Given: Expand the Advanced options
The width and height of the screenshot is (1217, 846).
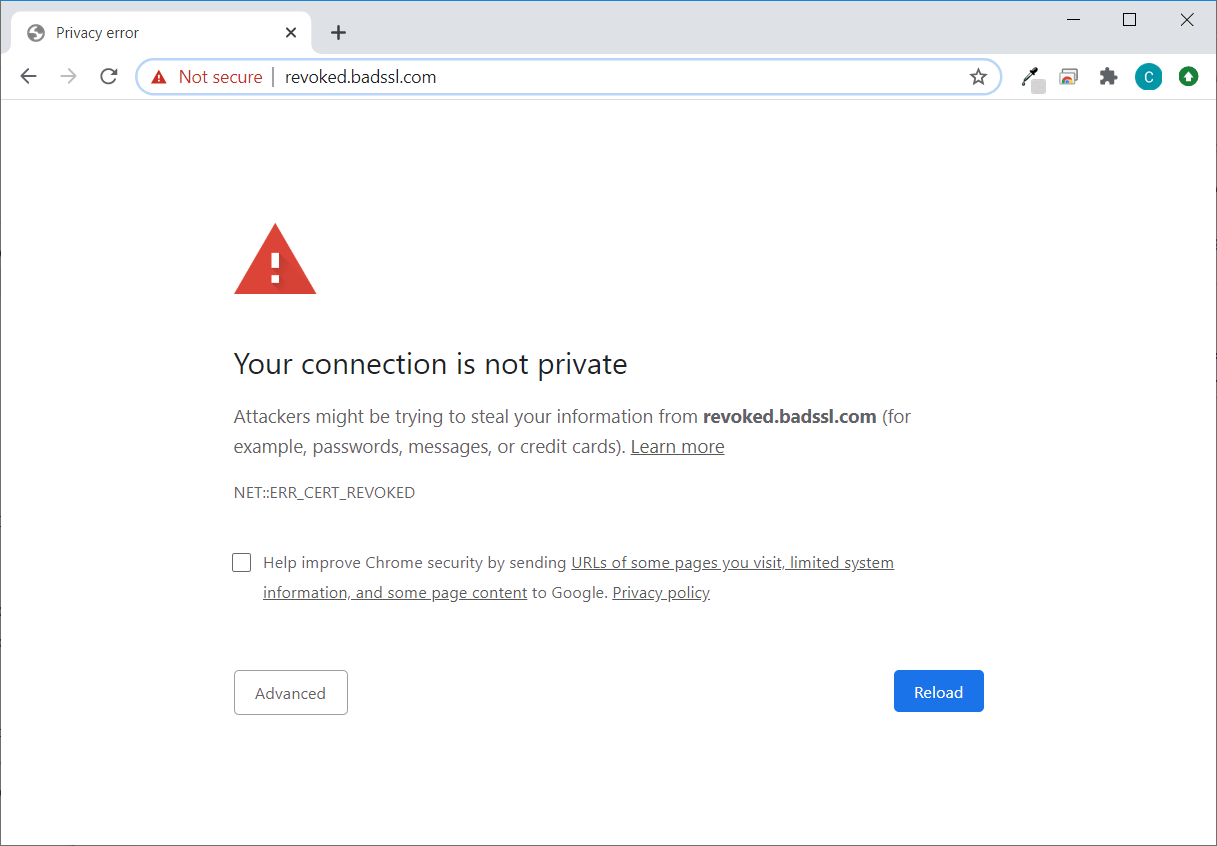Looking at the screenshot, I should (x=290, y=692).
